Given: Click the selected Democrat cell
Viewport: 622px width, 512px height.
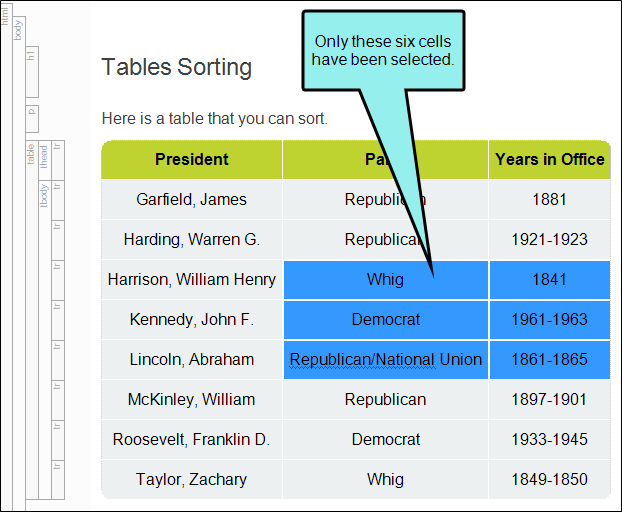Looking at the screenshot, I should point(386,320).
